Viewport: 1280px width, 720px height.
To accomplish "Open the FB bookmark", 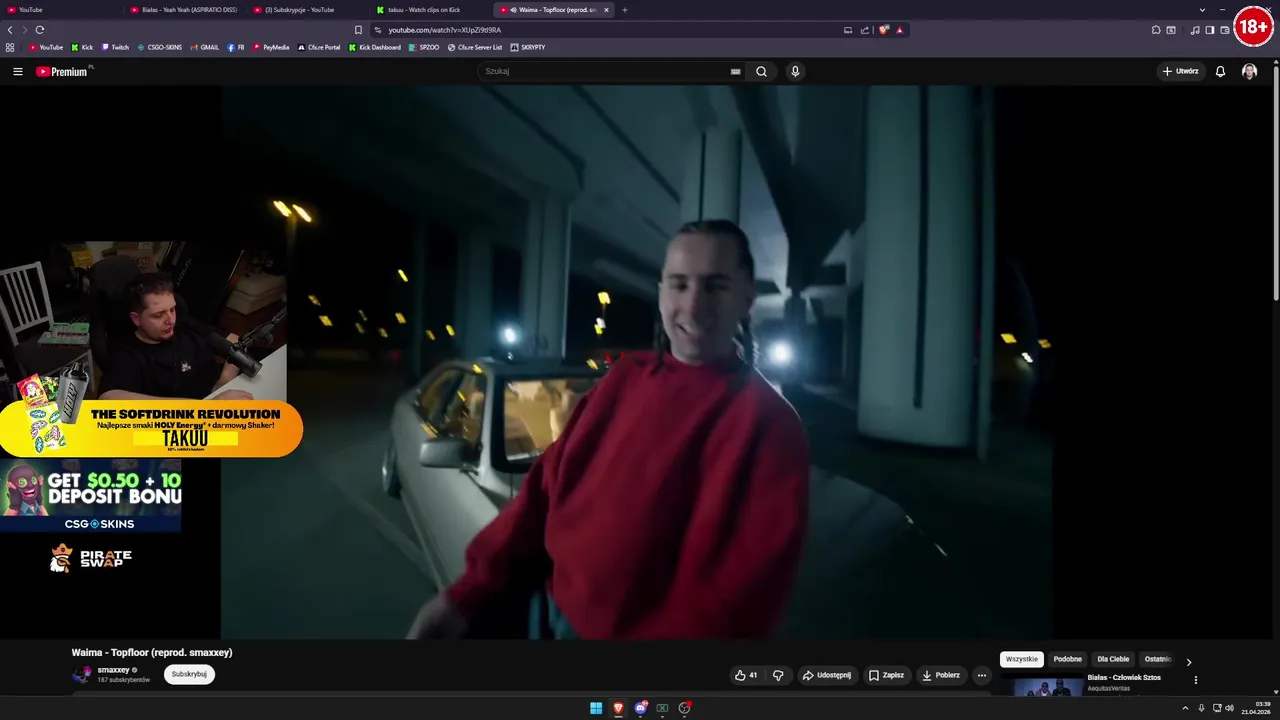I will pos(236,47).
